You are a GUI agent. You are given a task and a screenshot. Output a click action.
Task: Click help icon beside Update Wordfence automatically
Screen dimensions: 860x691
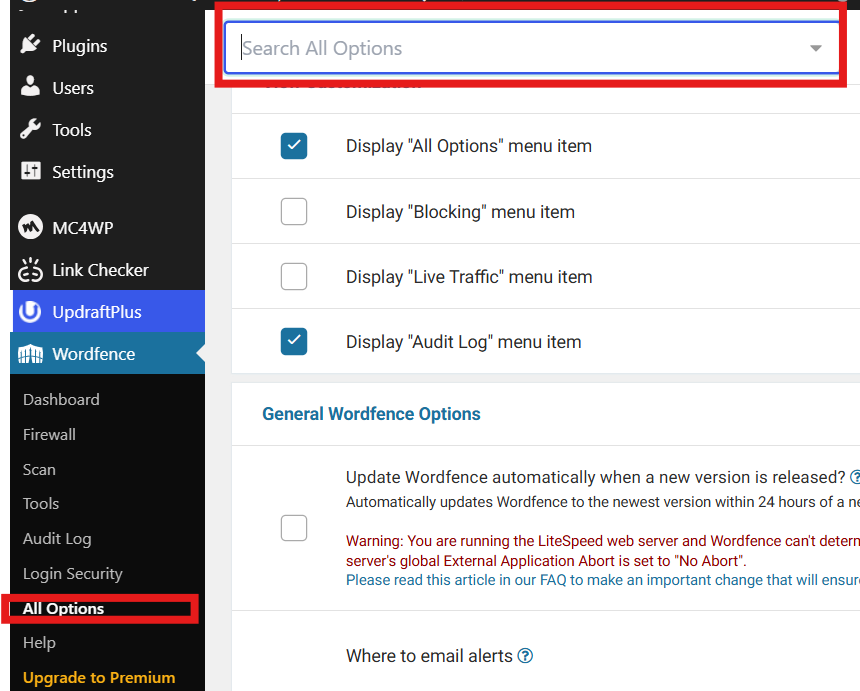(x=855, y=477)
